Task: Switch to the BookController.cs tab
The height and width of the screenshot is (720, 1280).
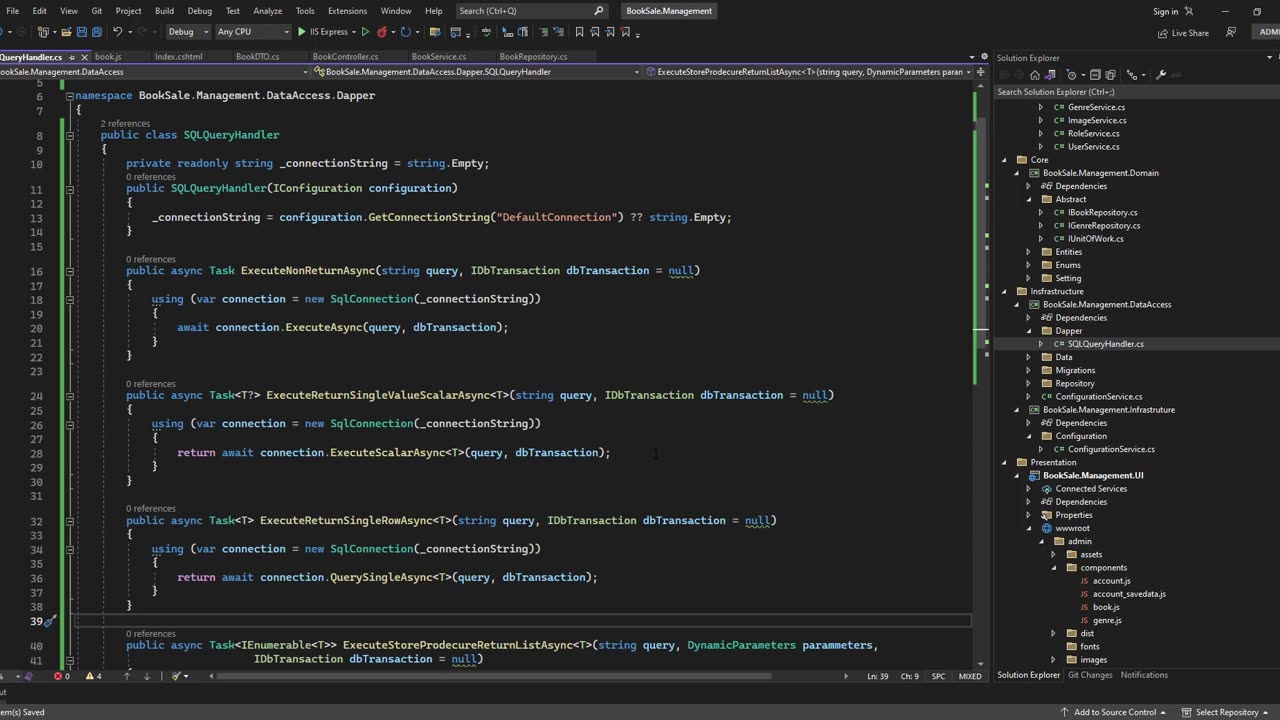Action: (345, 57)
